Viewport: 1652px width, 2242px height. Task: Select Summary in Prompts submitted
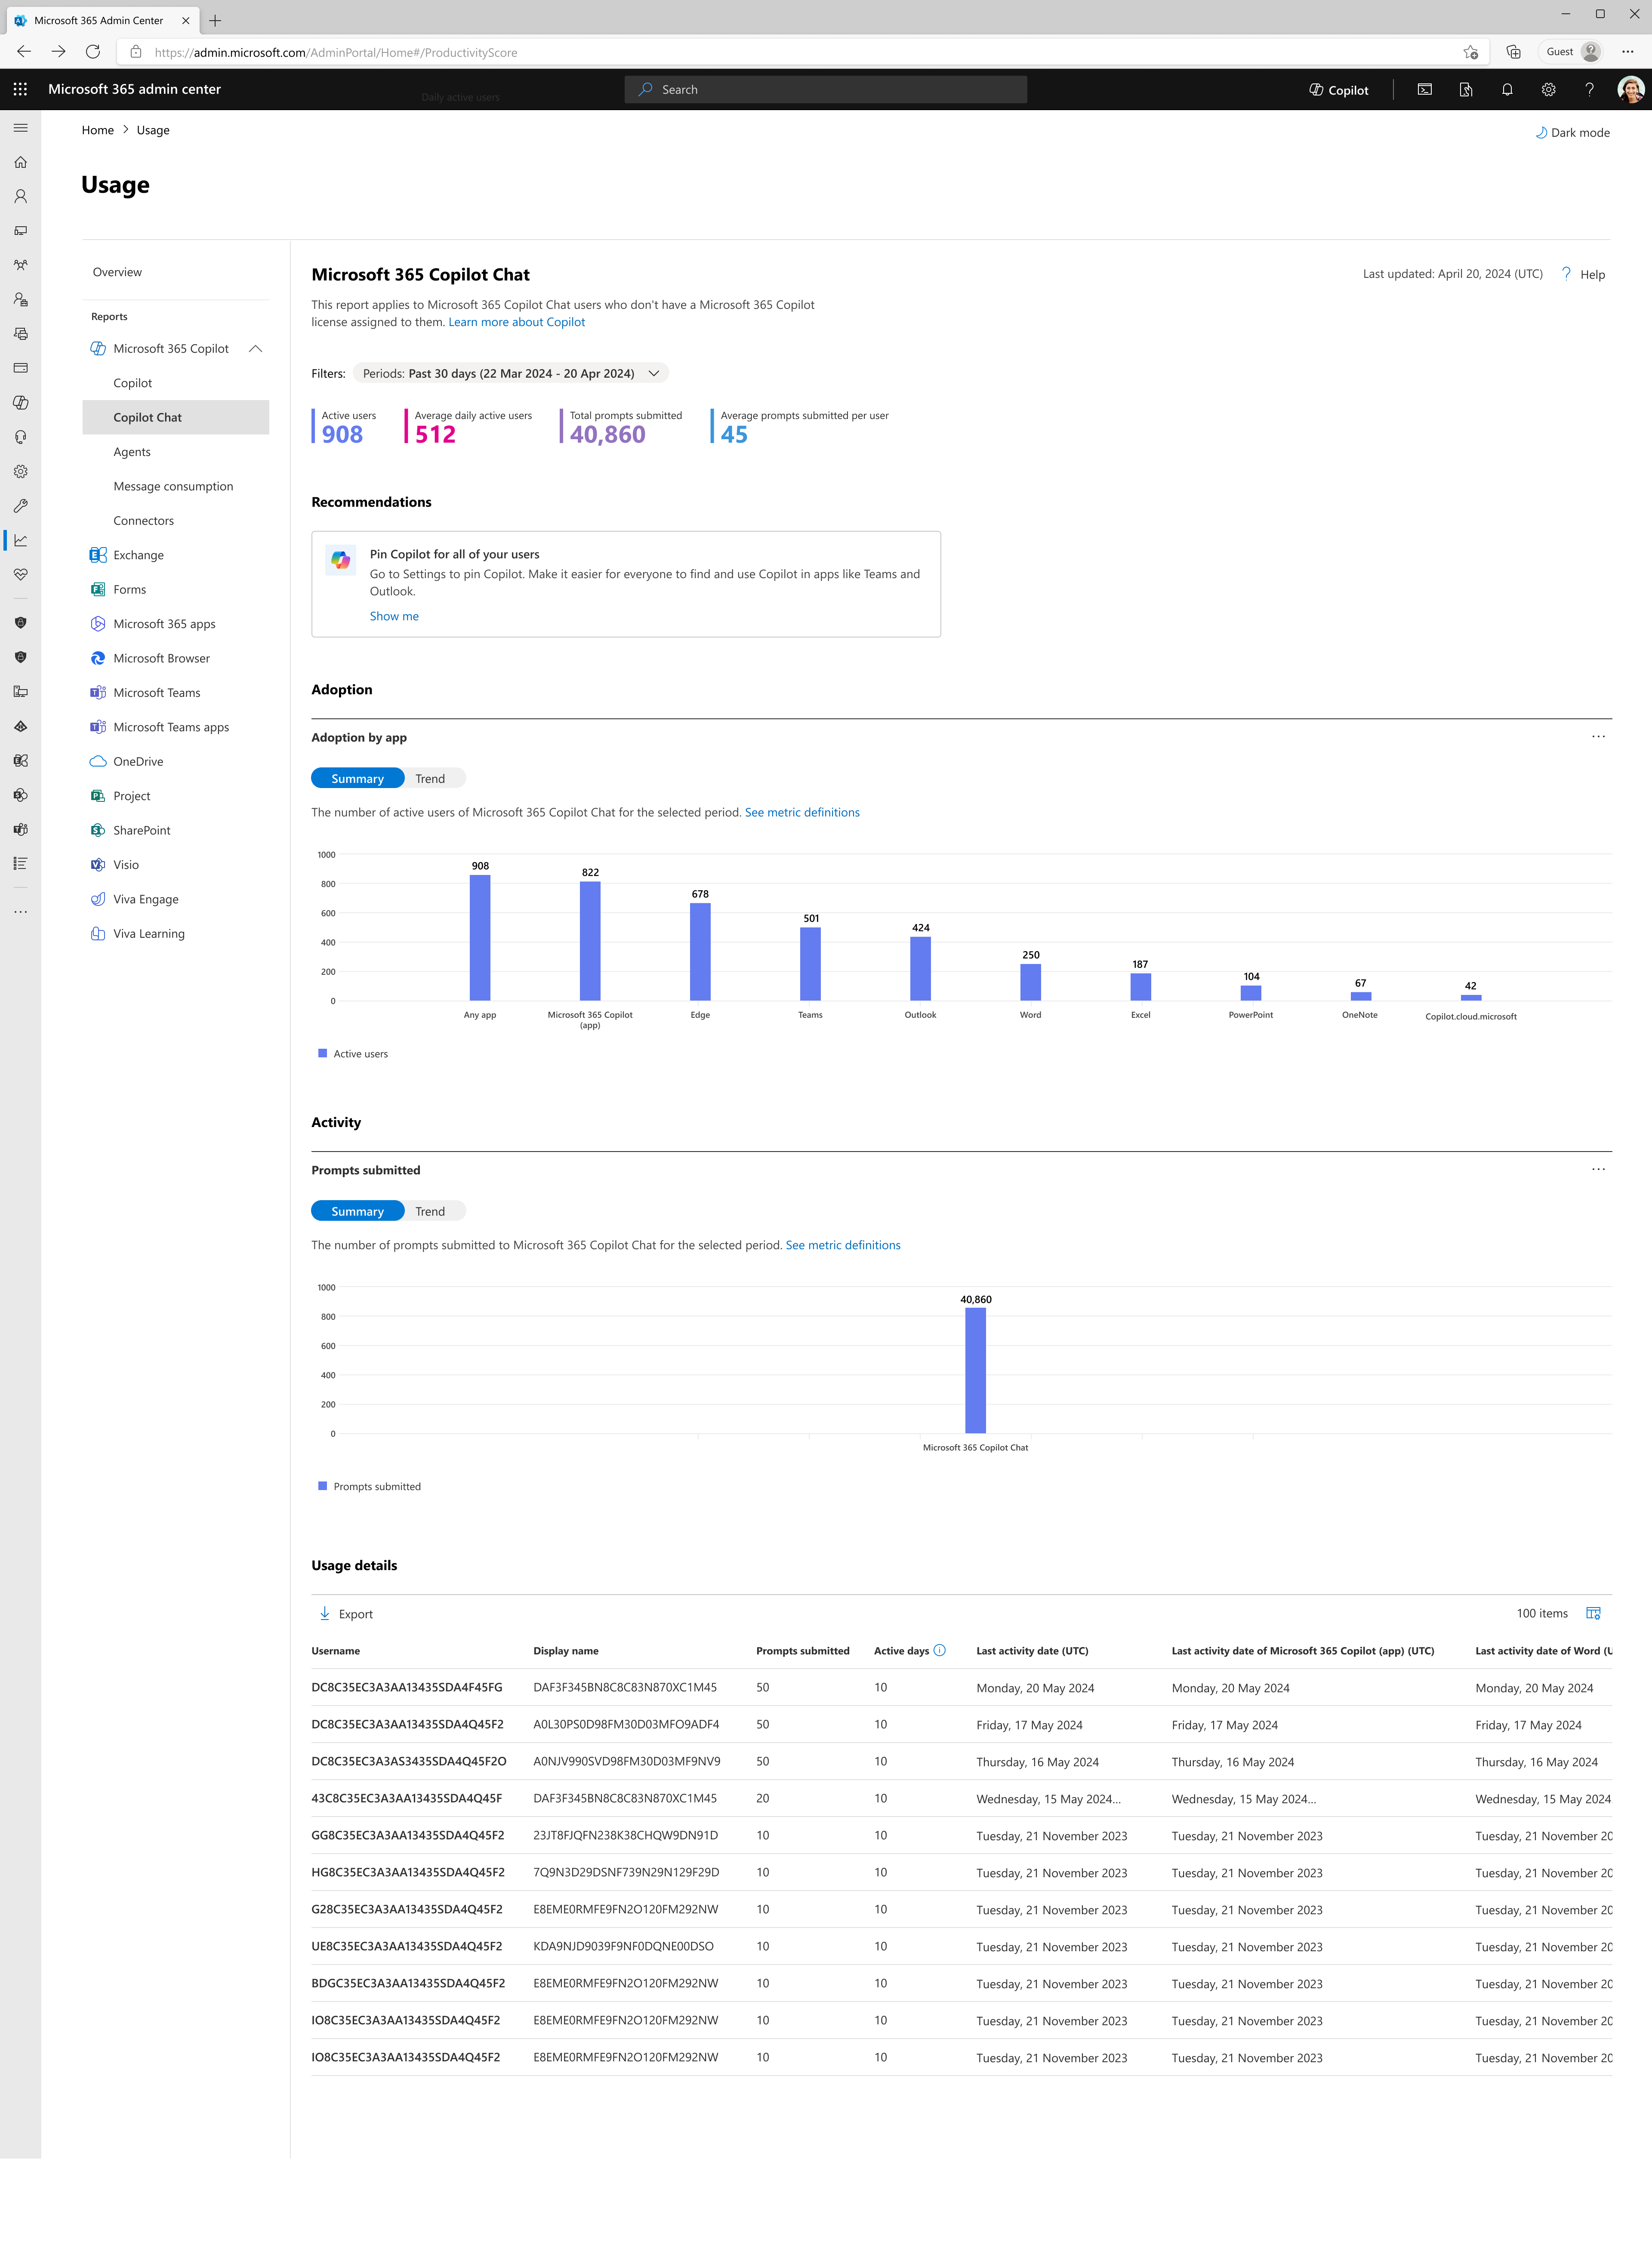click(x=357, y=1211)
